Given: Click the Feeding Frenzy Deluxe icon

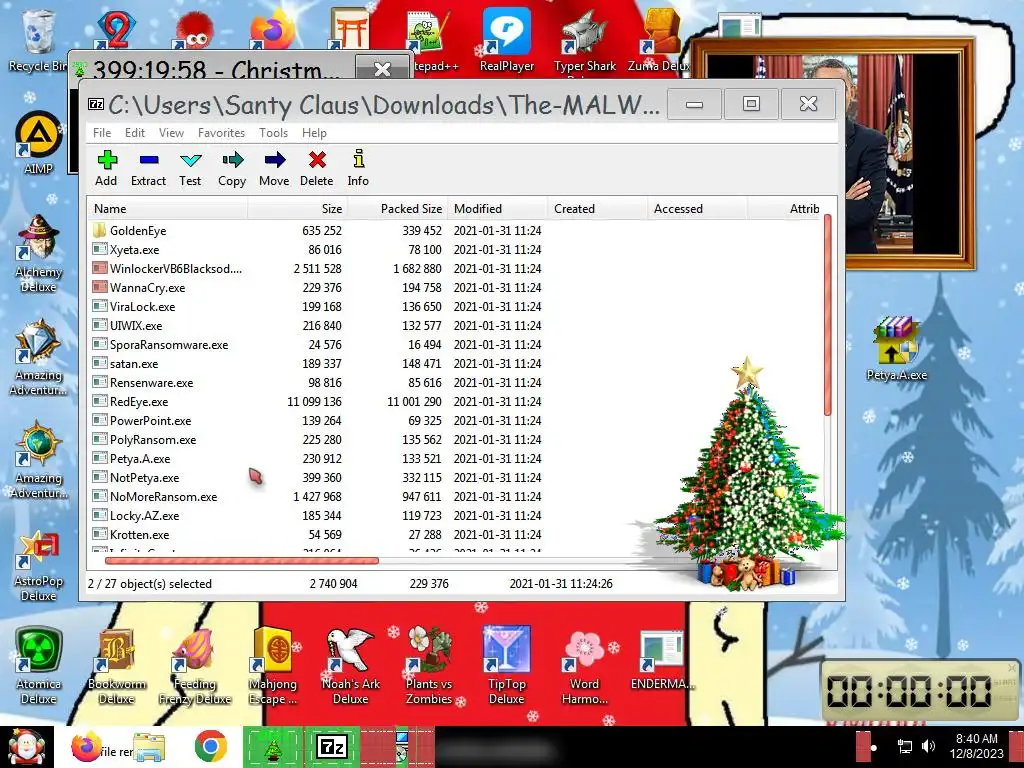Looking at the screenshot, I should point(195,666).
